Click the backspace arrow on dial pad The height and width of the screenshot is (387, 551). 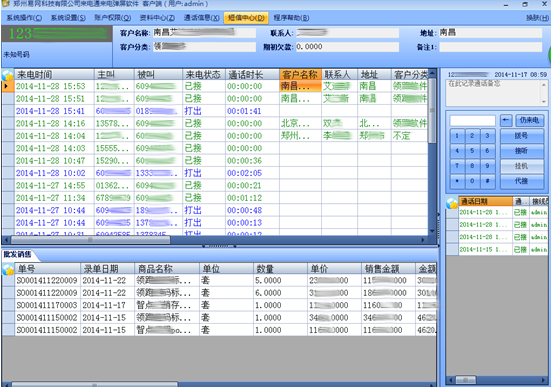pyautogui.click(x=506, y=120)
